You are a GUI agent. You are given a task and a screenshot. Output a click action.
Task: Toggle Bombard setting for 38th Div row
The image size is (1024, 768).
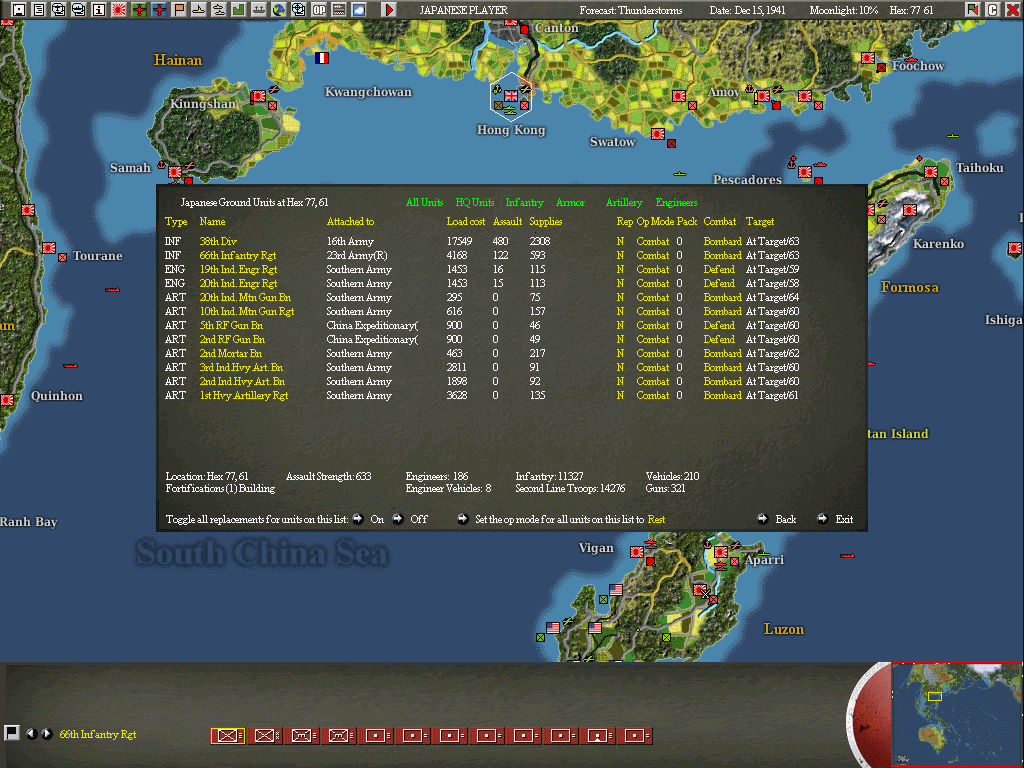click(722, 241)
